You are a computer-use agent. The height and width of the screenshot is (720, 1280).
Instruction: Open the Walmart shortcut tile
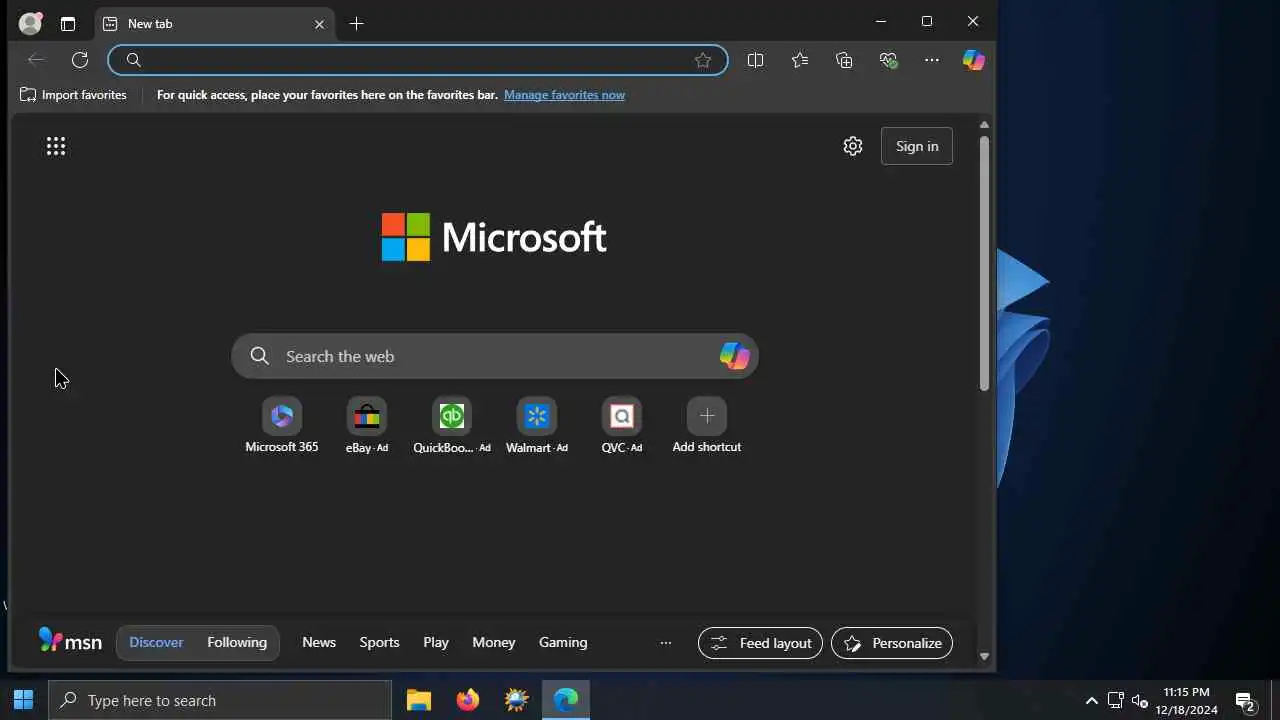[537, 425]
